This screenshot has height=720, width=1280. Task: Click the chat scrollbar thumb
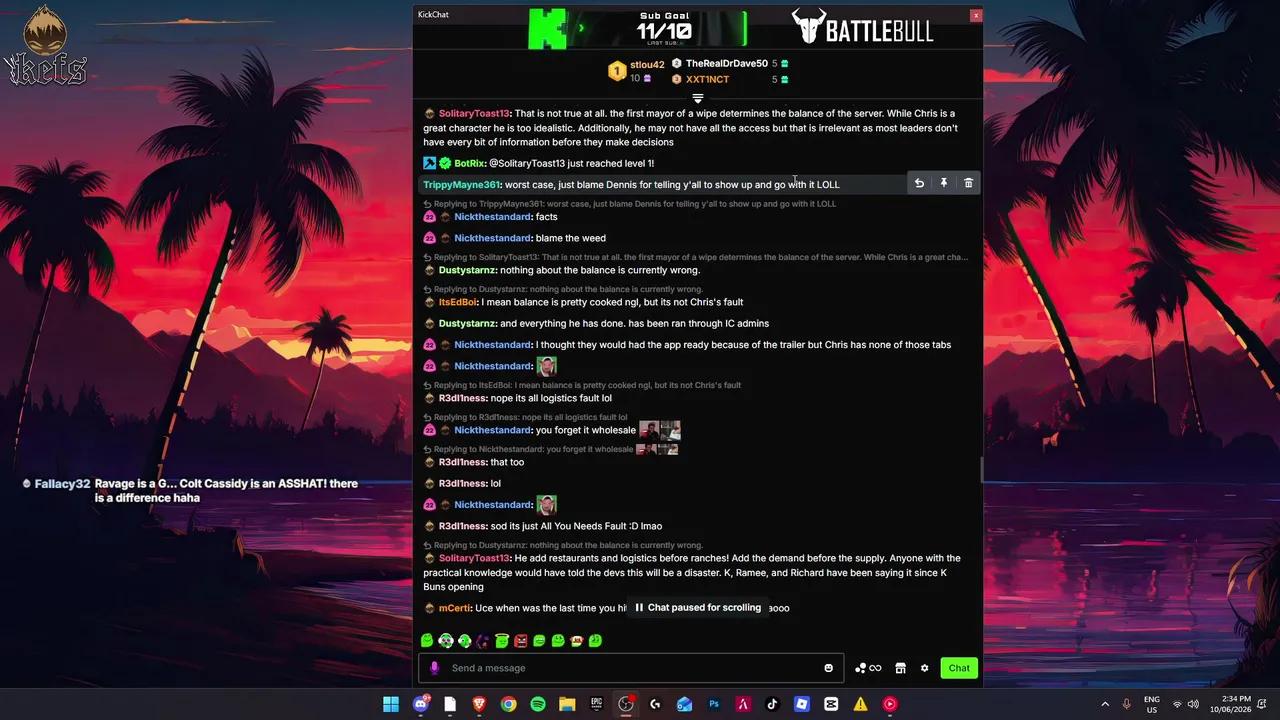pyautogui.click(x=981, y=469)
